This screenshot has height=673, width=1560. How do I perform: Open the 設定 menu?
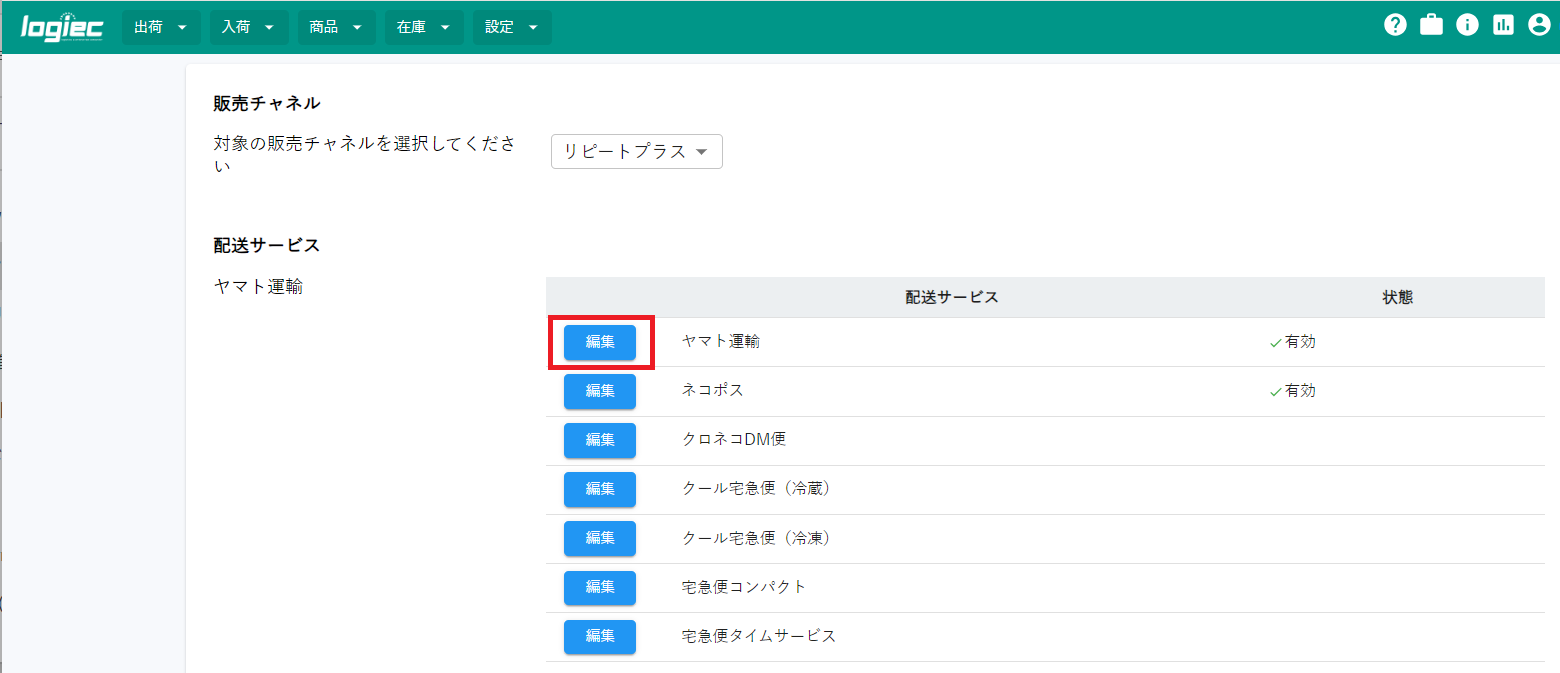point(512,27)
